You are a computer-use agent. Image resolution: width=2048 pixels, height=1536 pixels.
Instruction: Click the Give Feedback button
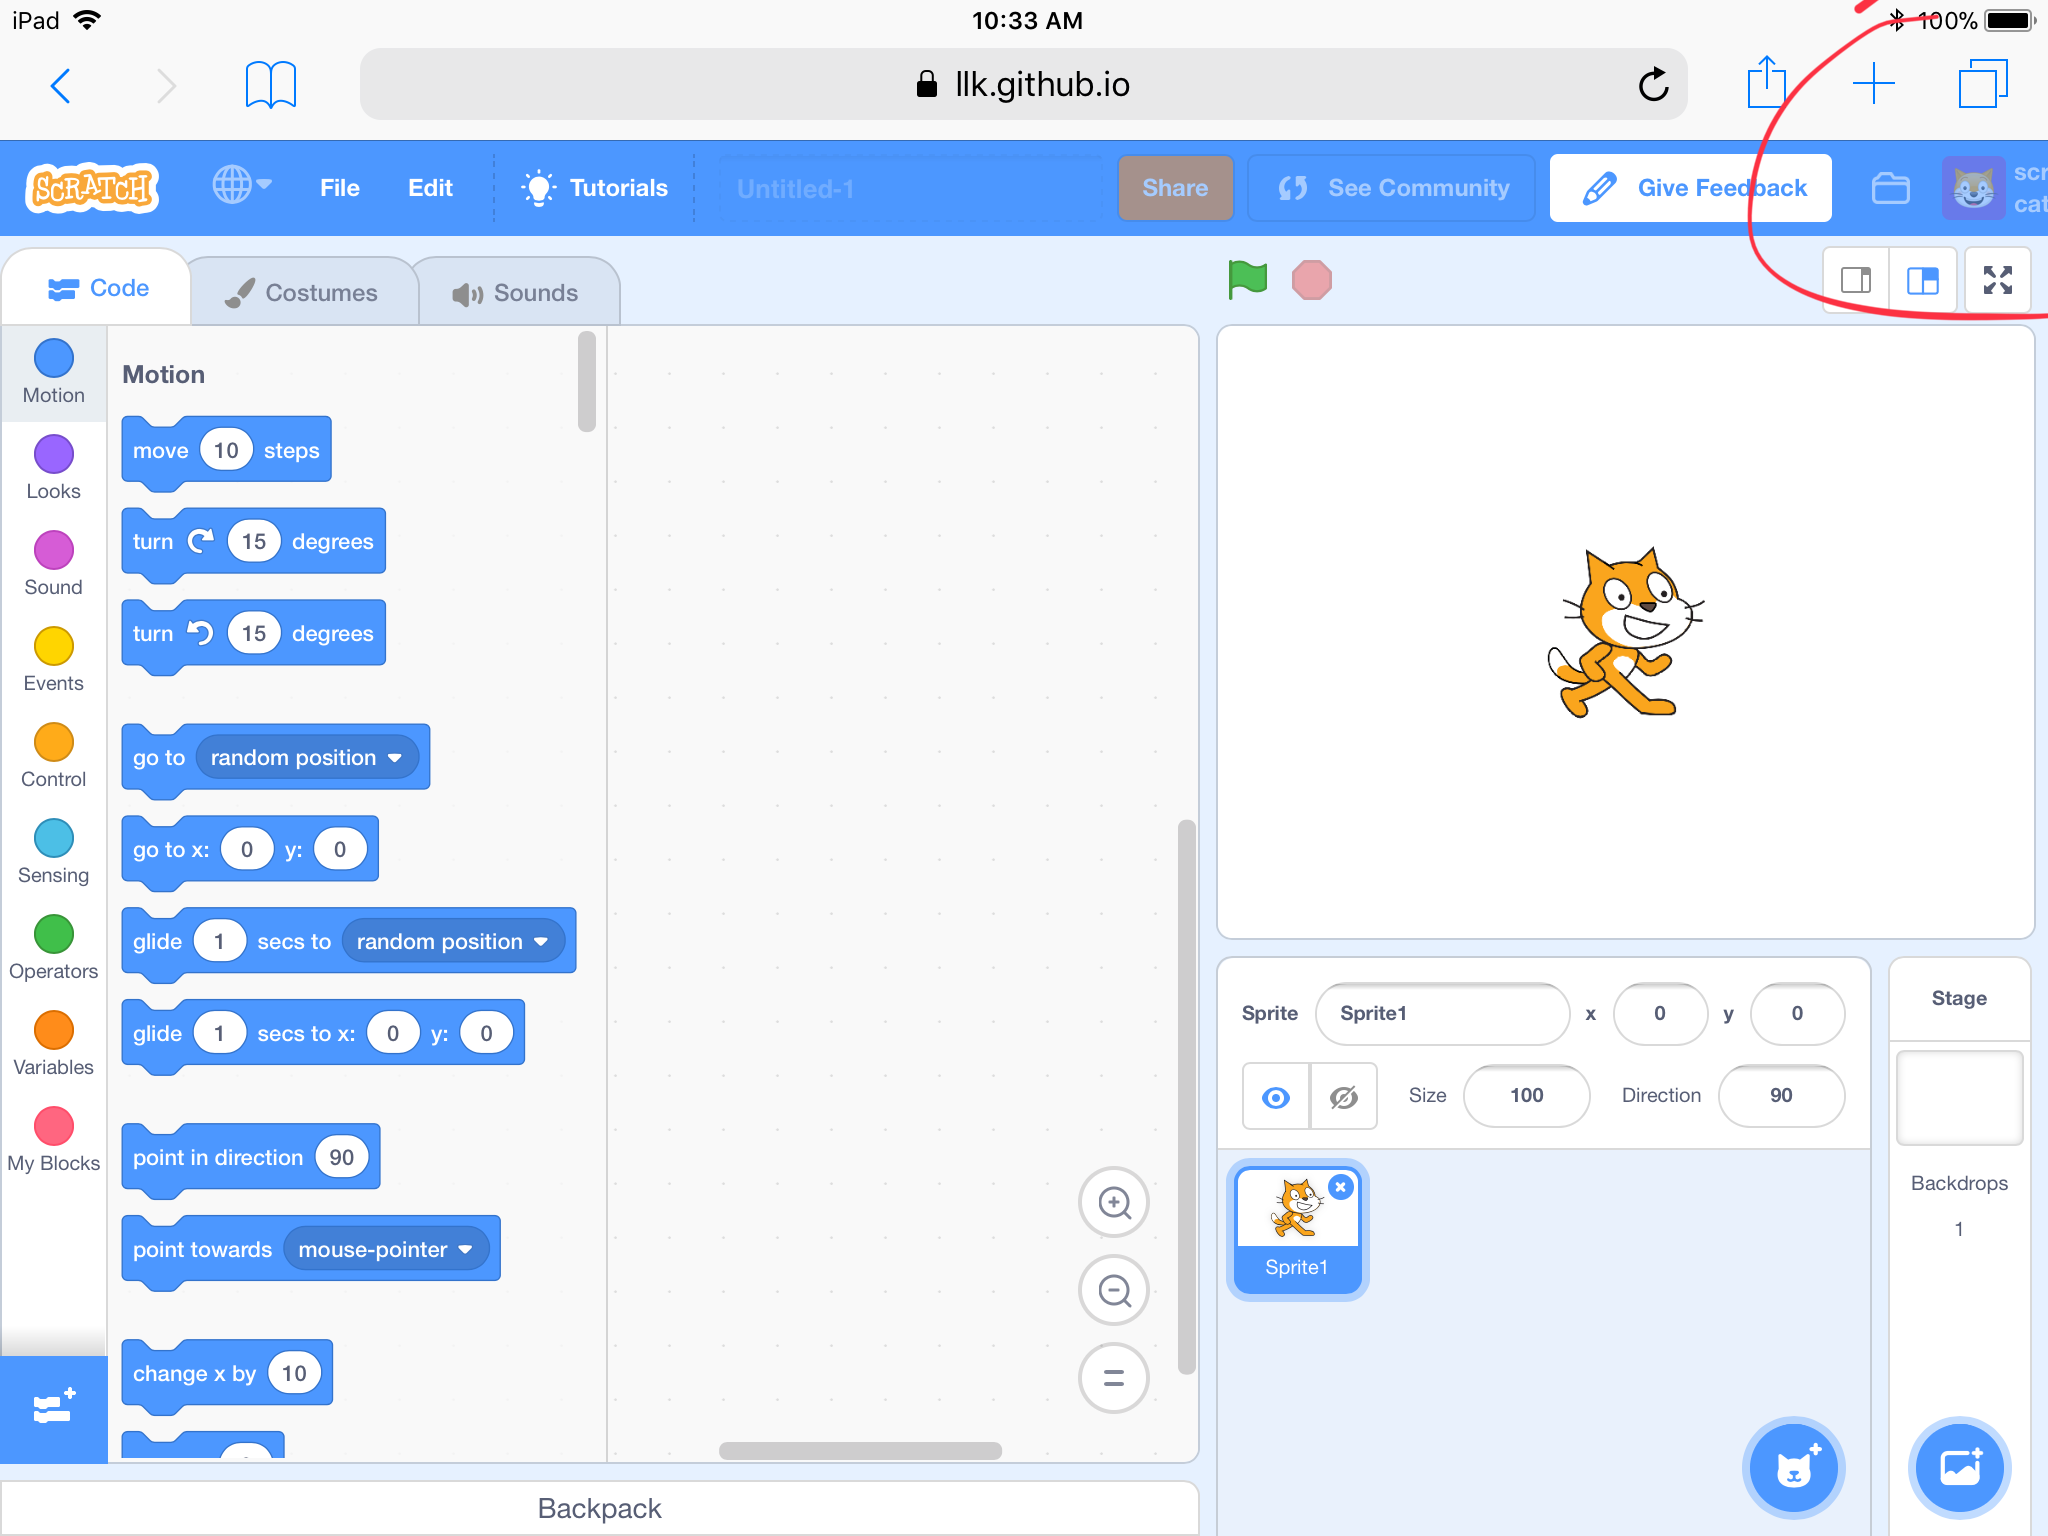click(1689, 187)
